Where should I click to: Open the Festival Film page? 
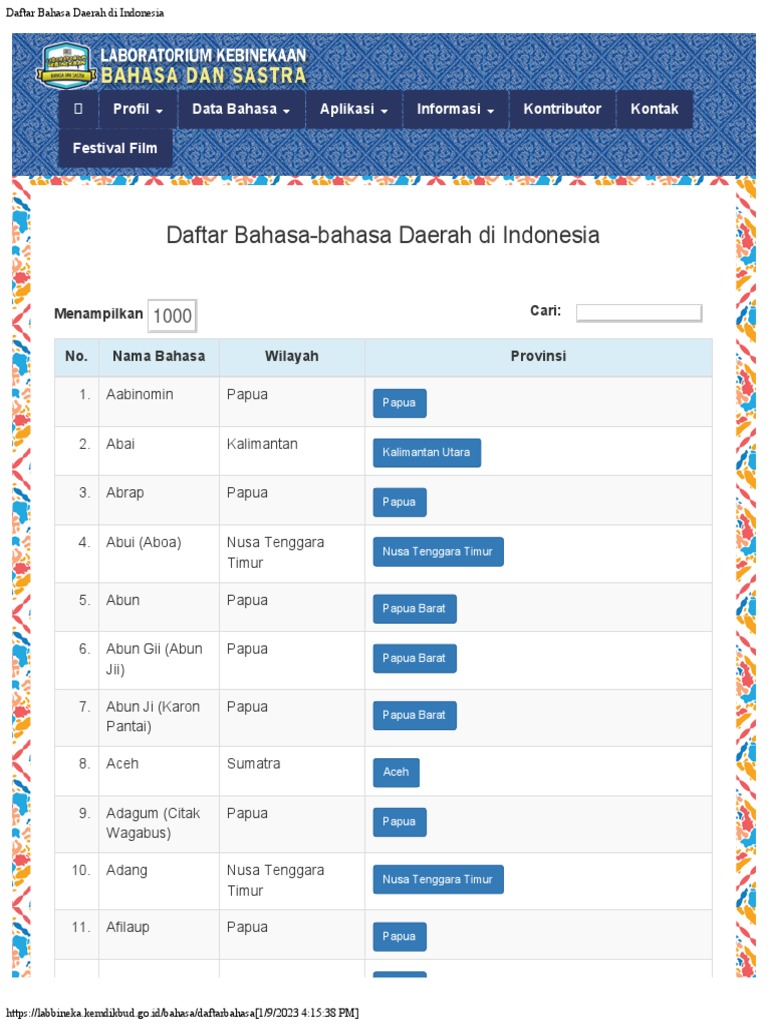(115, 148)
